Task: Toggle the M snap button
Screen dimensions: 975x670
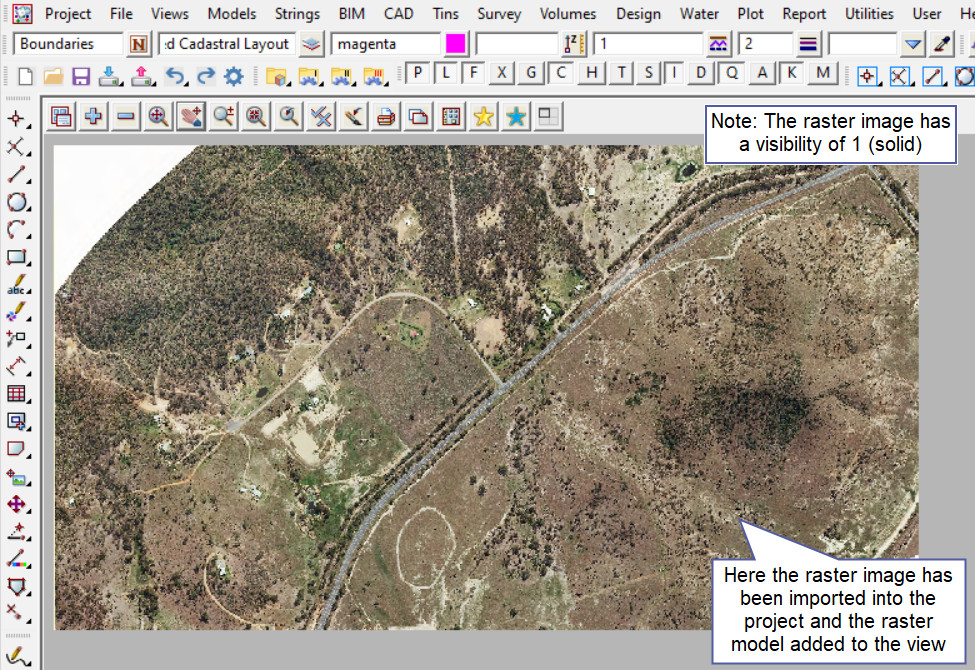Action: (x=822, y=74)
